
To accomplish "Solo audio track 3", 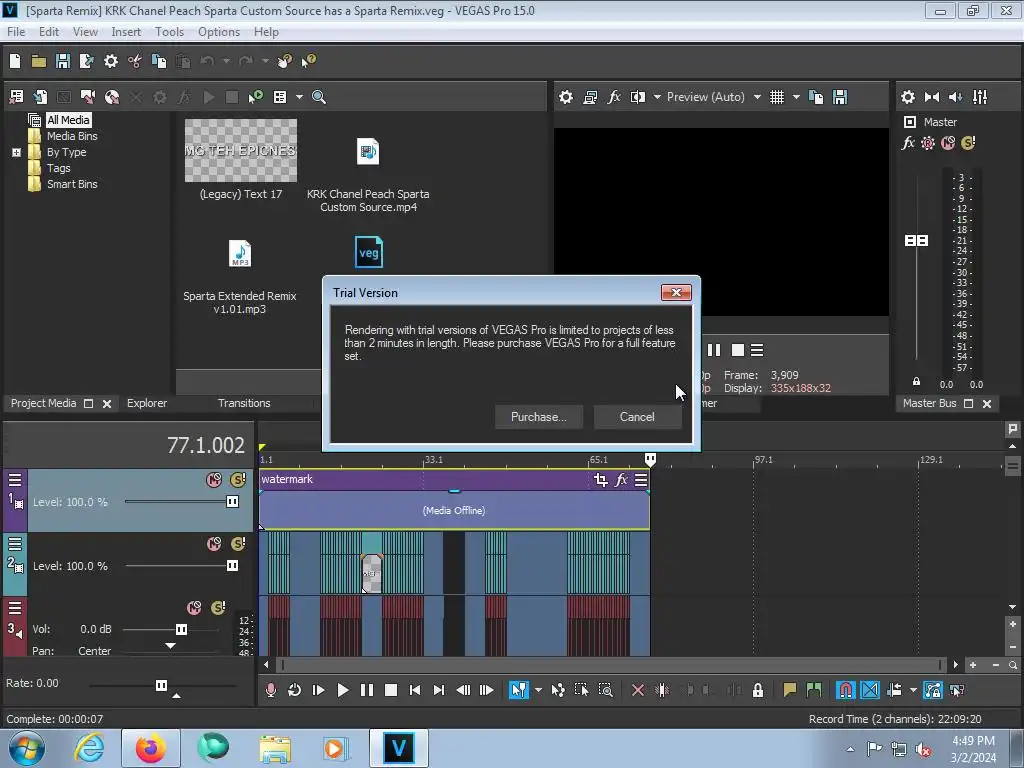I will pyautogui.click(x=218, y=608).
